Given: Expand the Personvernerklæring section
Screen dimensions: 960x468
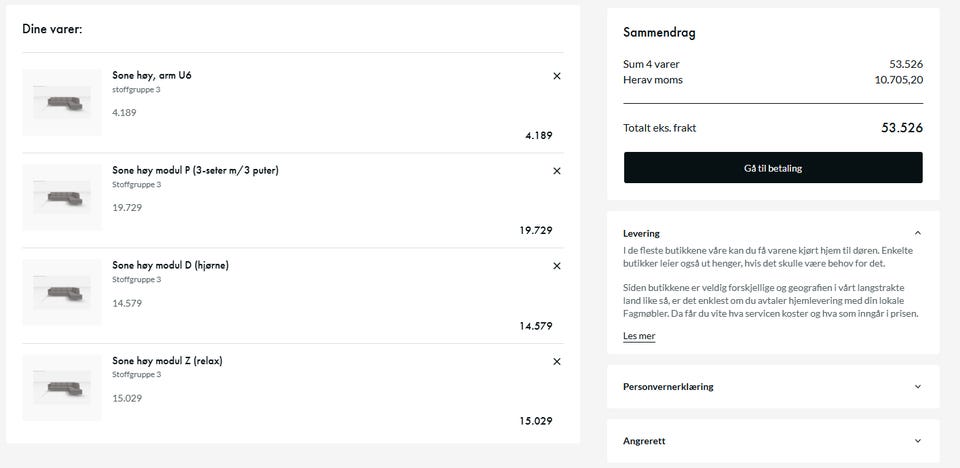Looking at the screenshot, I should click(918, 386).
